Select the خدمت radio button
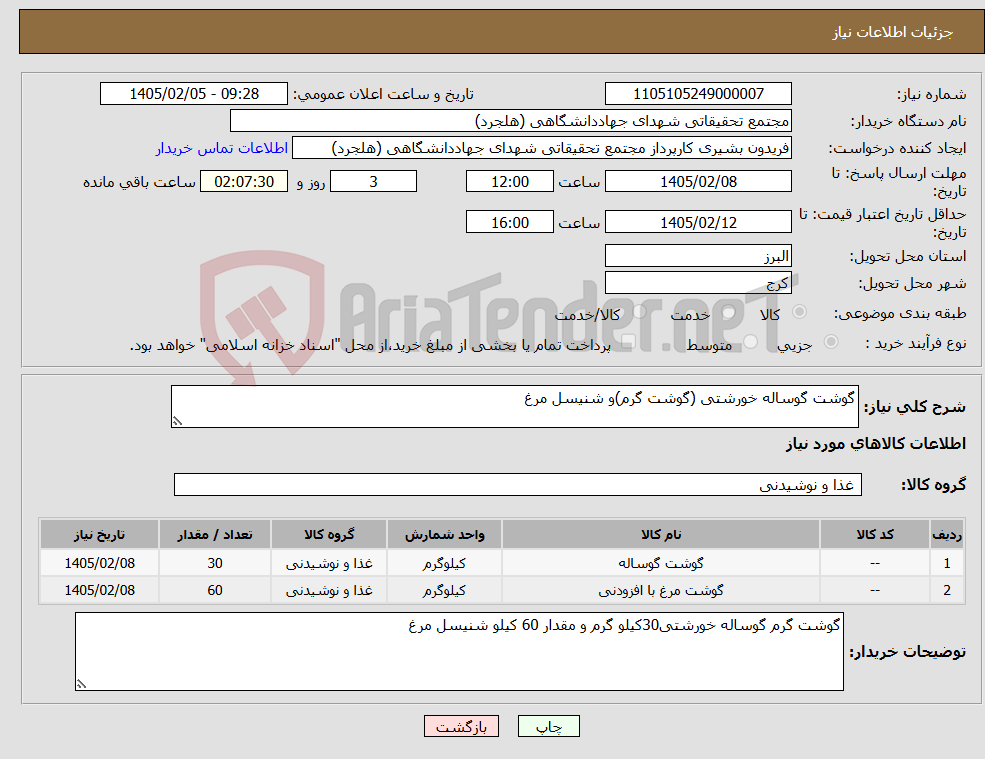The image size is (985, 759). pyautogui.click(x=729, y=312)
